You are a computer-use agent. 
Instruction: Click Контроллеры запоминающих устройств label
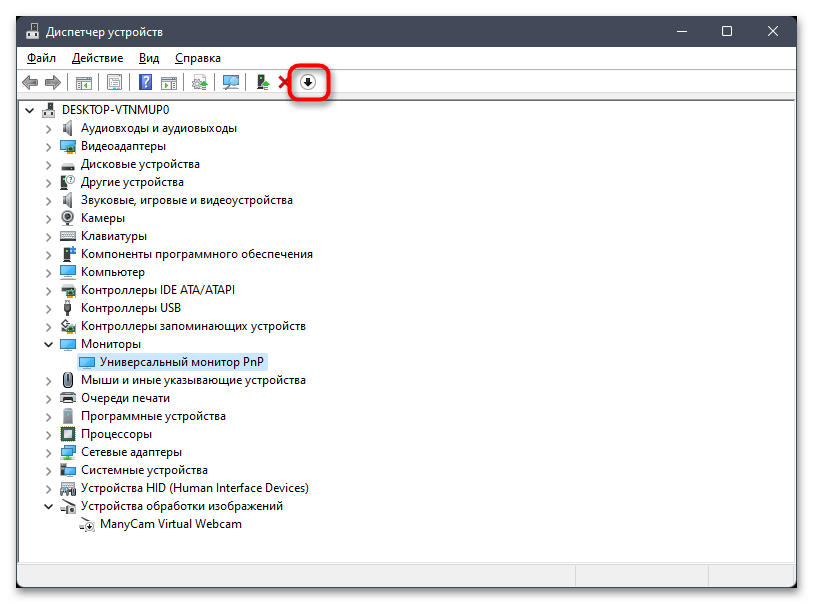[x=193, y=326]
